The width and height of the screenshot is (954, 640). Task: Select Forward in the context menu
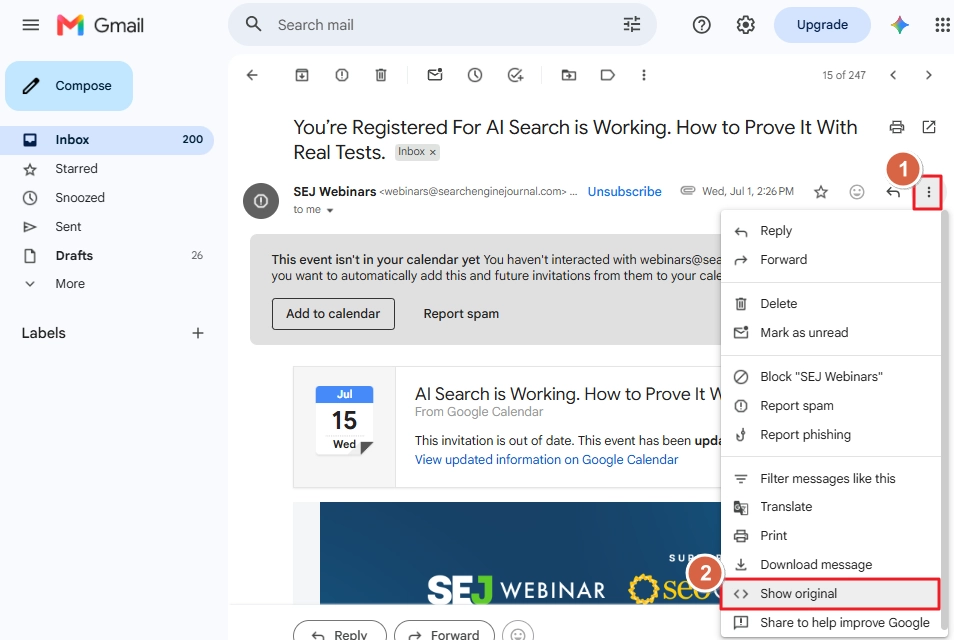point(830,260)
